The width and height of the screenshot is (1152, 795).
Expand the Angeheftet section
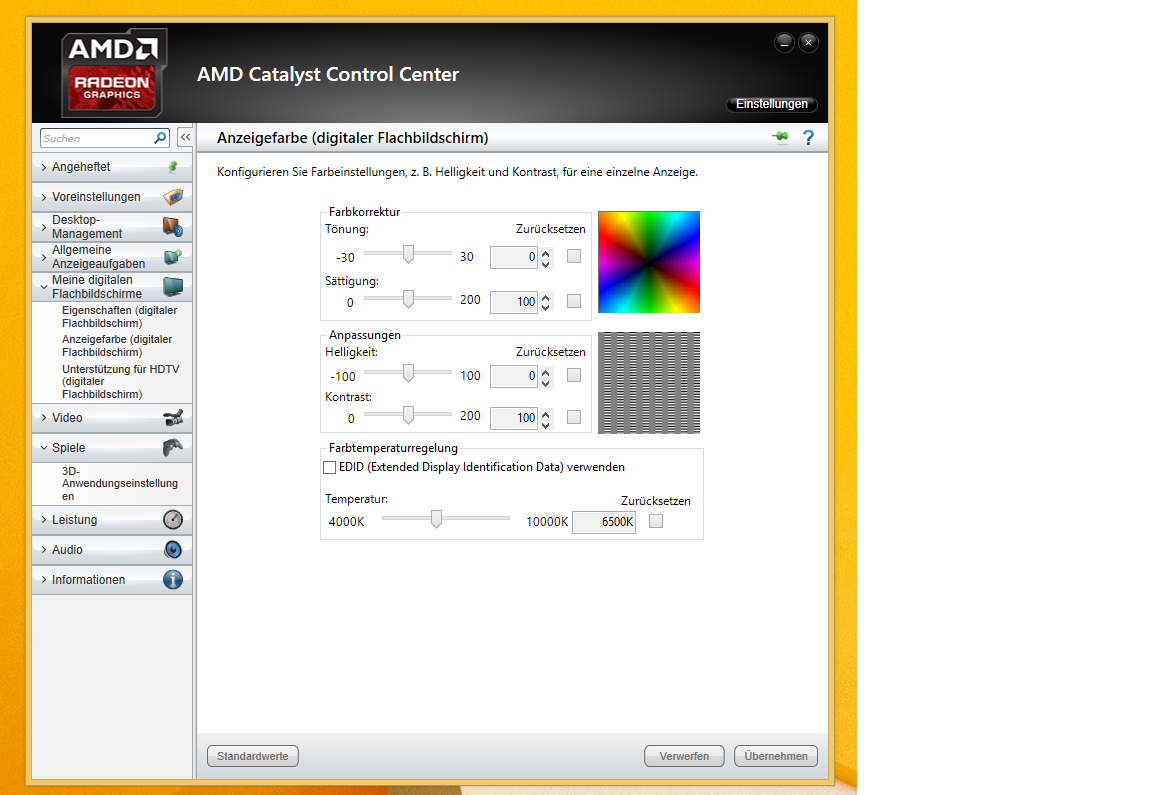[x=44, y=167]
